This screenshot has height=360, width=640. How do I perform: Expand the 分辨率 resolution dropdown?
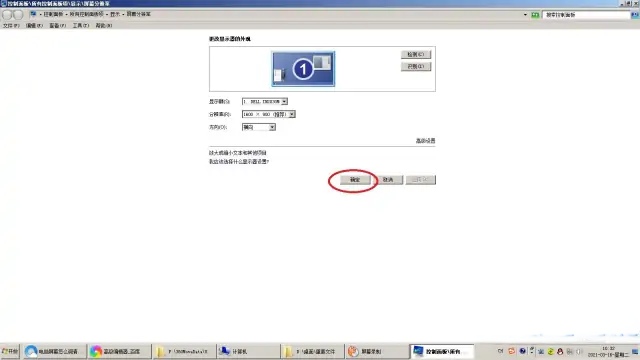point(269,114)
